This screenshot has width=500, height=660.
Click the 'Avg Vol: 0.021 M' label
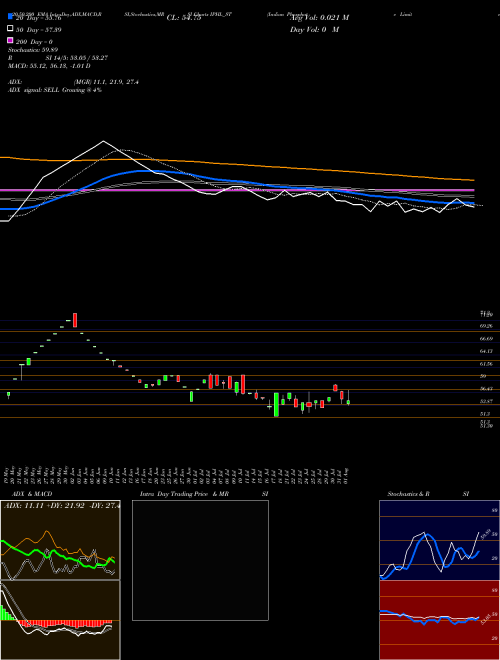point(320,17)
